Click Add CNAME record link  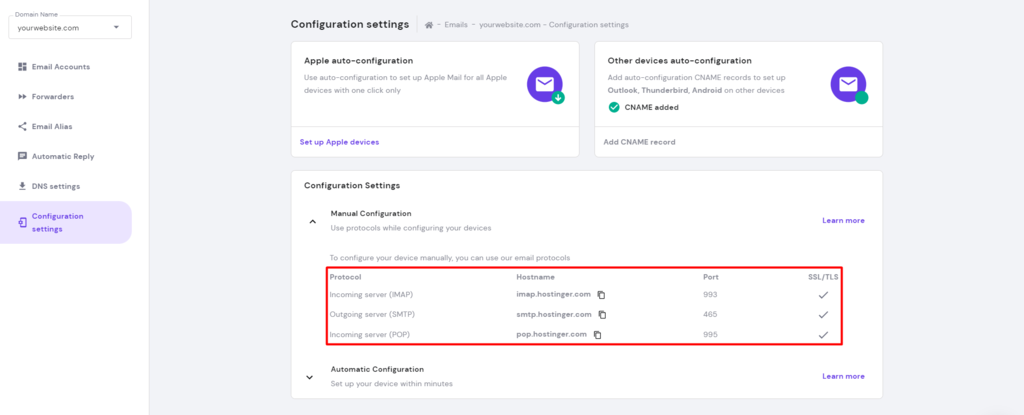click(x=639, y=142)
